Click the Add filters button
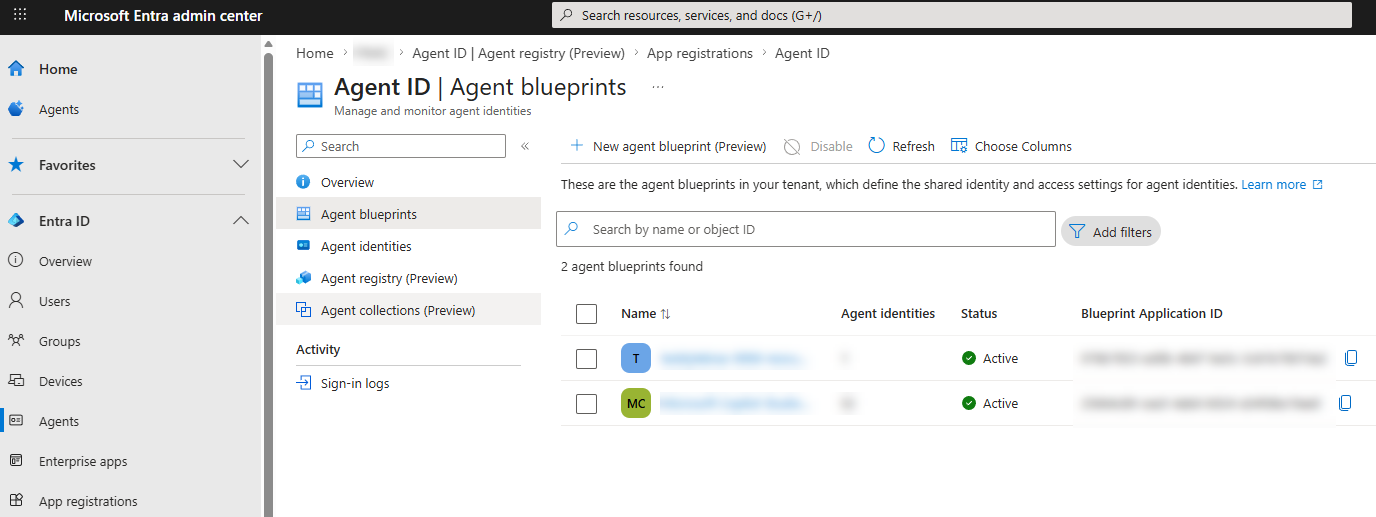The image size is (1376, 517). (1111, 232)
